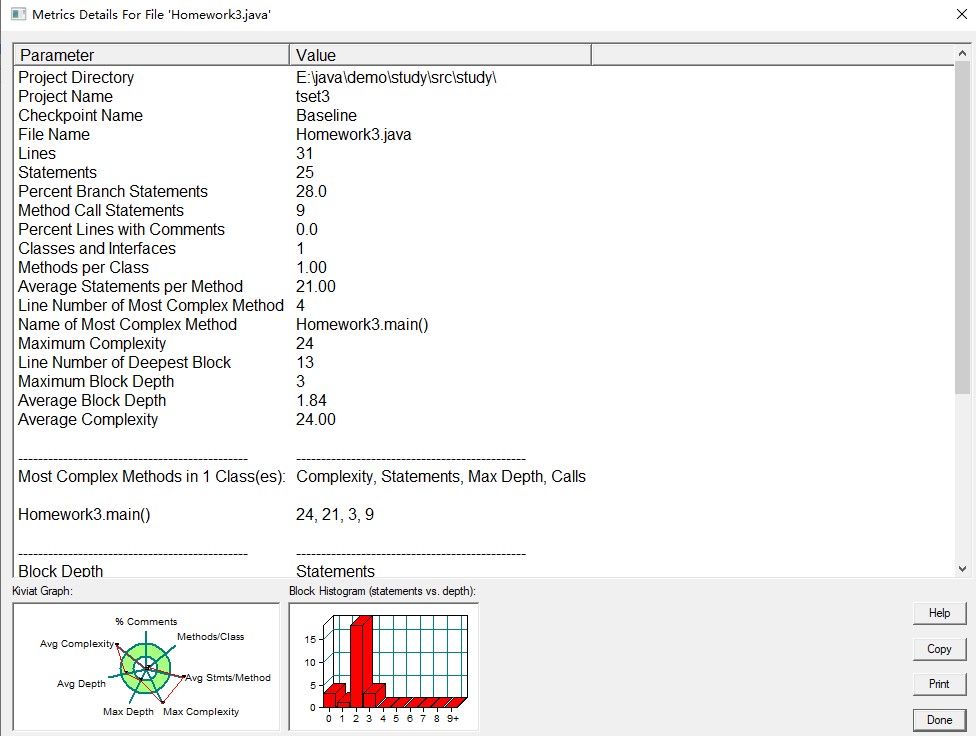Click the value 24.00
This screenshot has height=736, width=976.
point(316,419)
